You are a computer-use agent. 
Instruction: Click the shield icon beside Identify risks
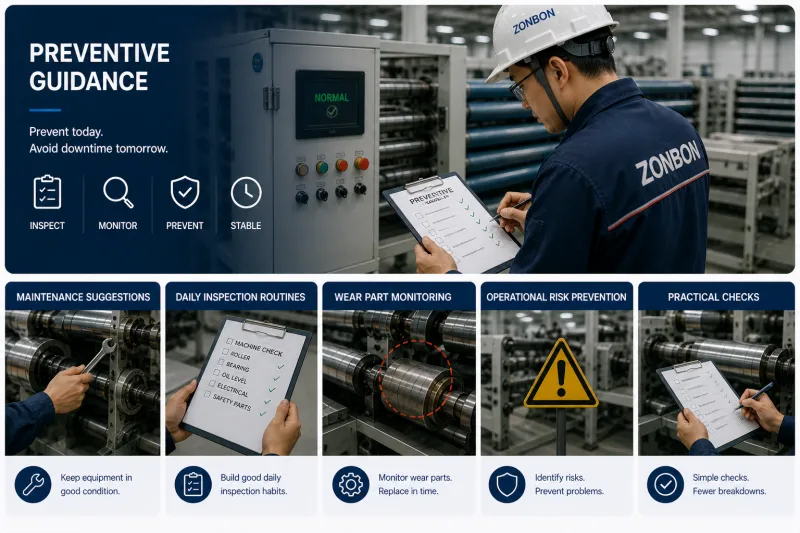point(507,484)
